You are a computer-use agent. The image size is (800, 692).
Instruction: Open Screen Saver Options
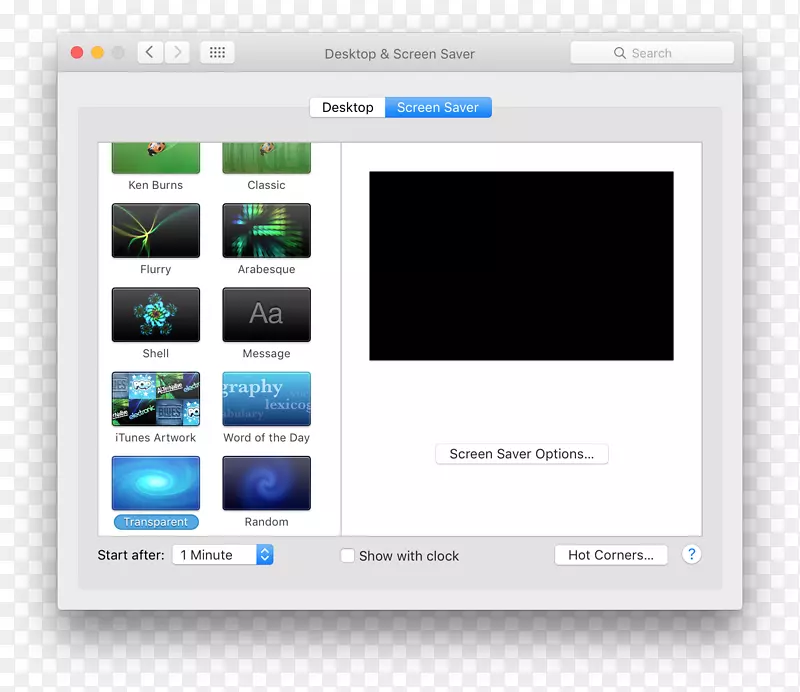521,453
